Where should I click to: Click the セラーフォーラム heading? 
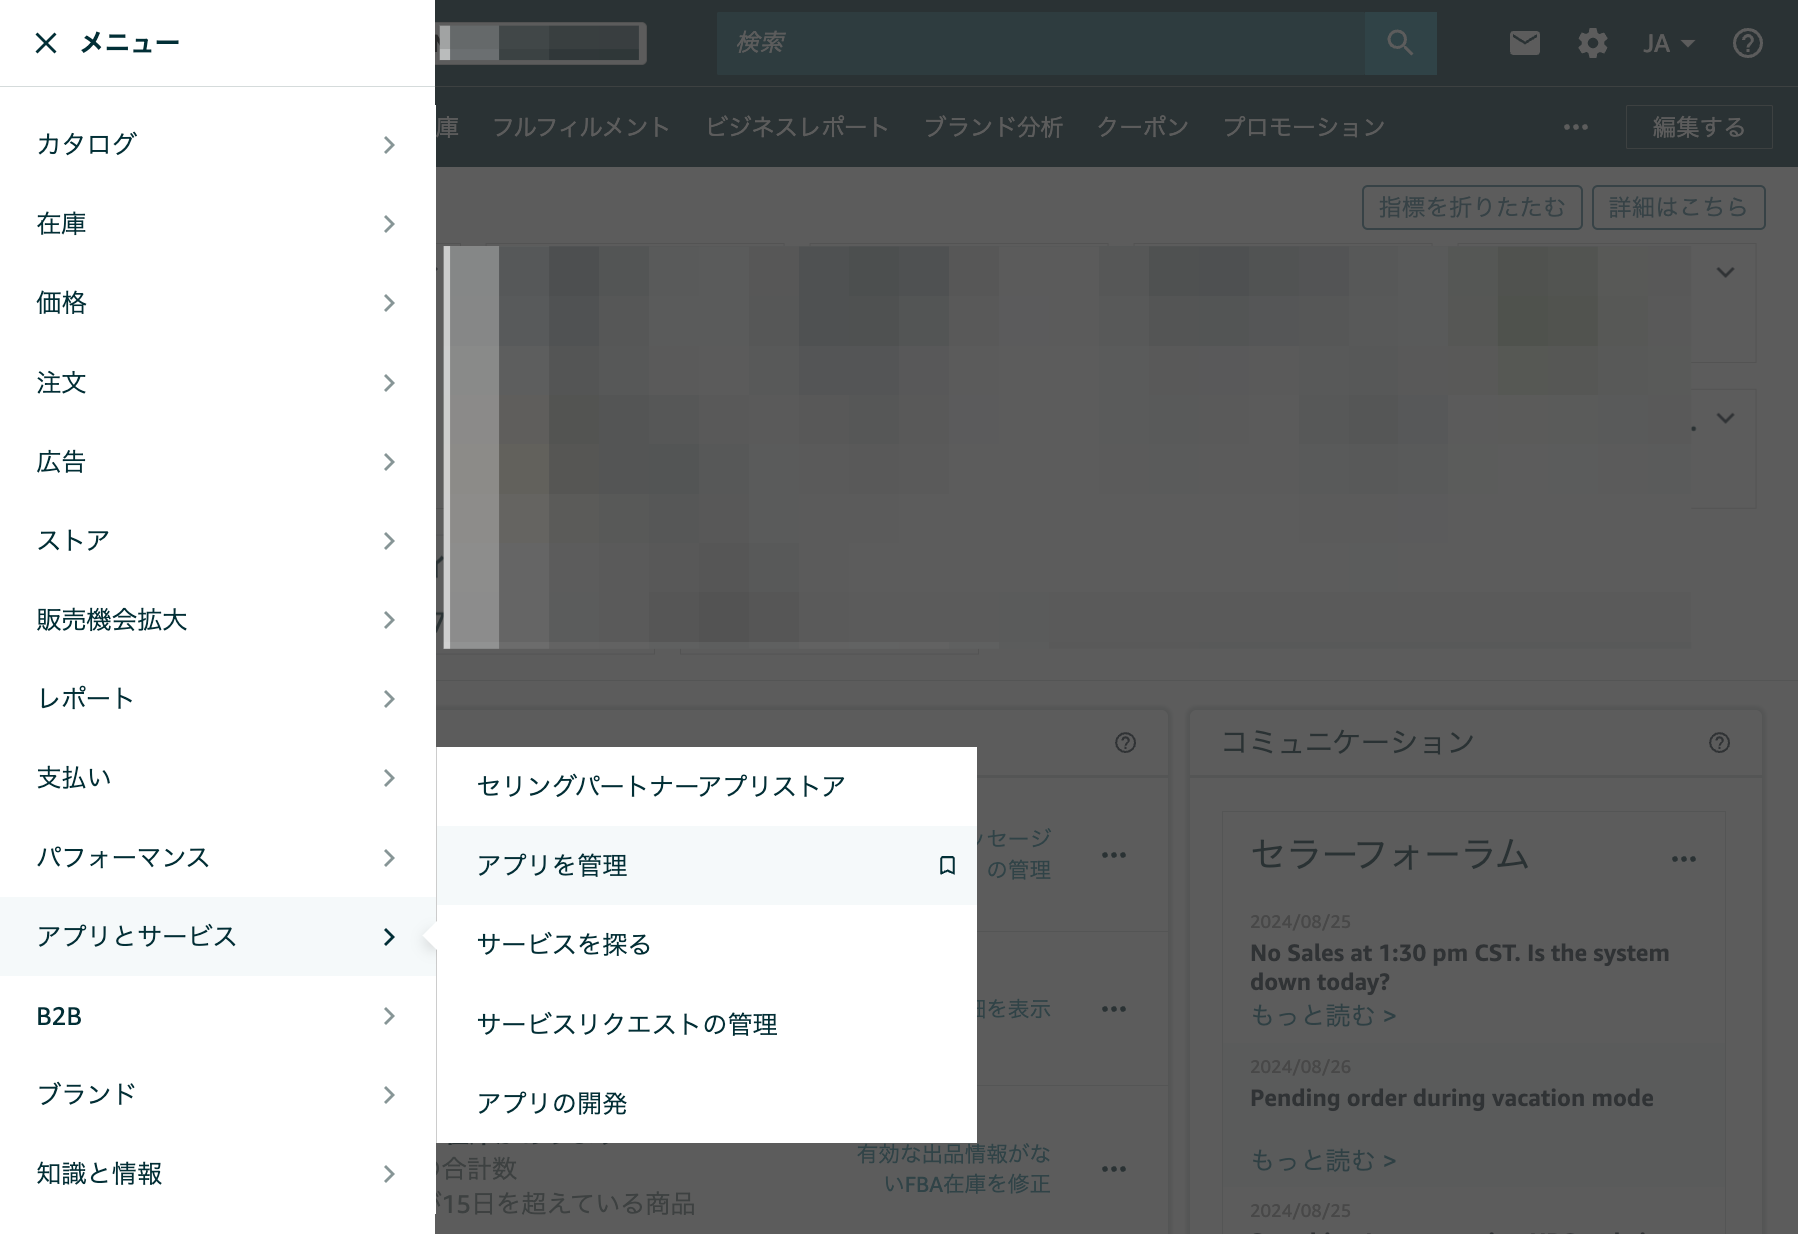point(1389,854)
